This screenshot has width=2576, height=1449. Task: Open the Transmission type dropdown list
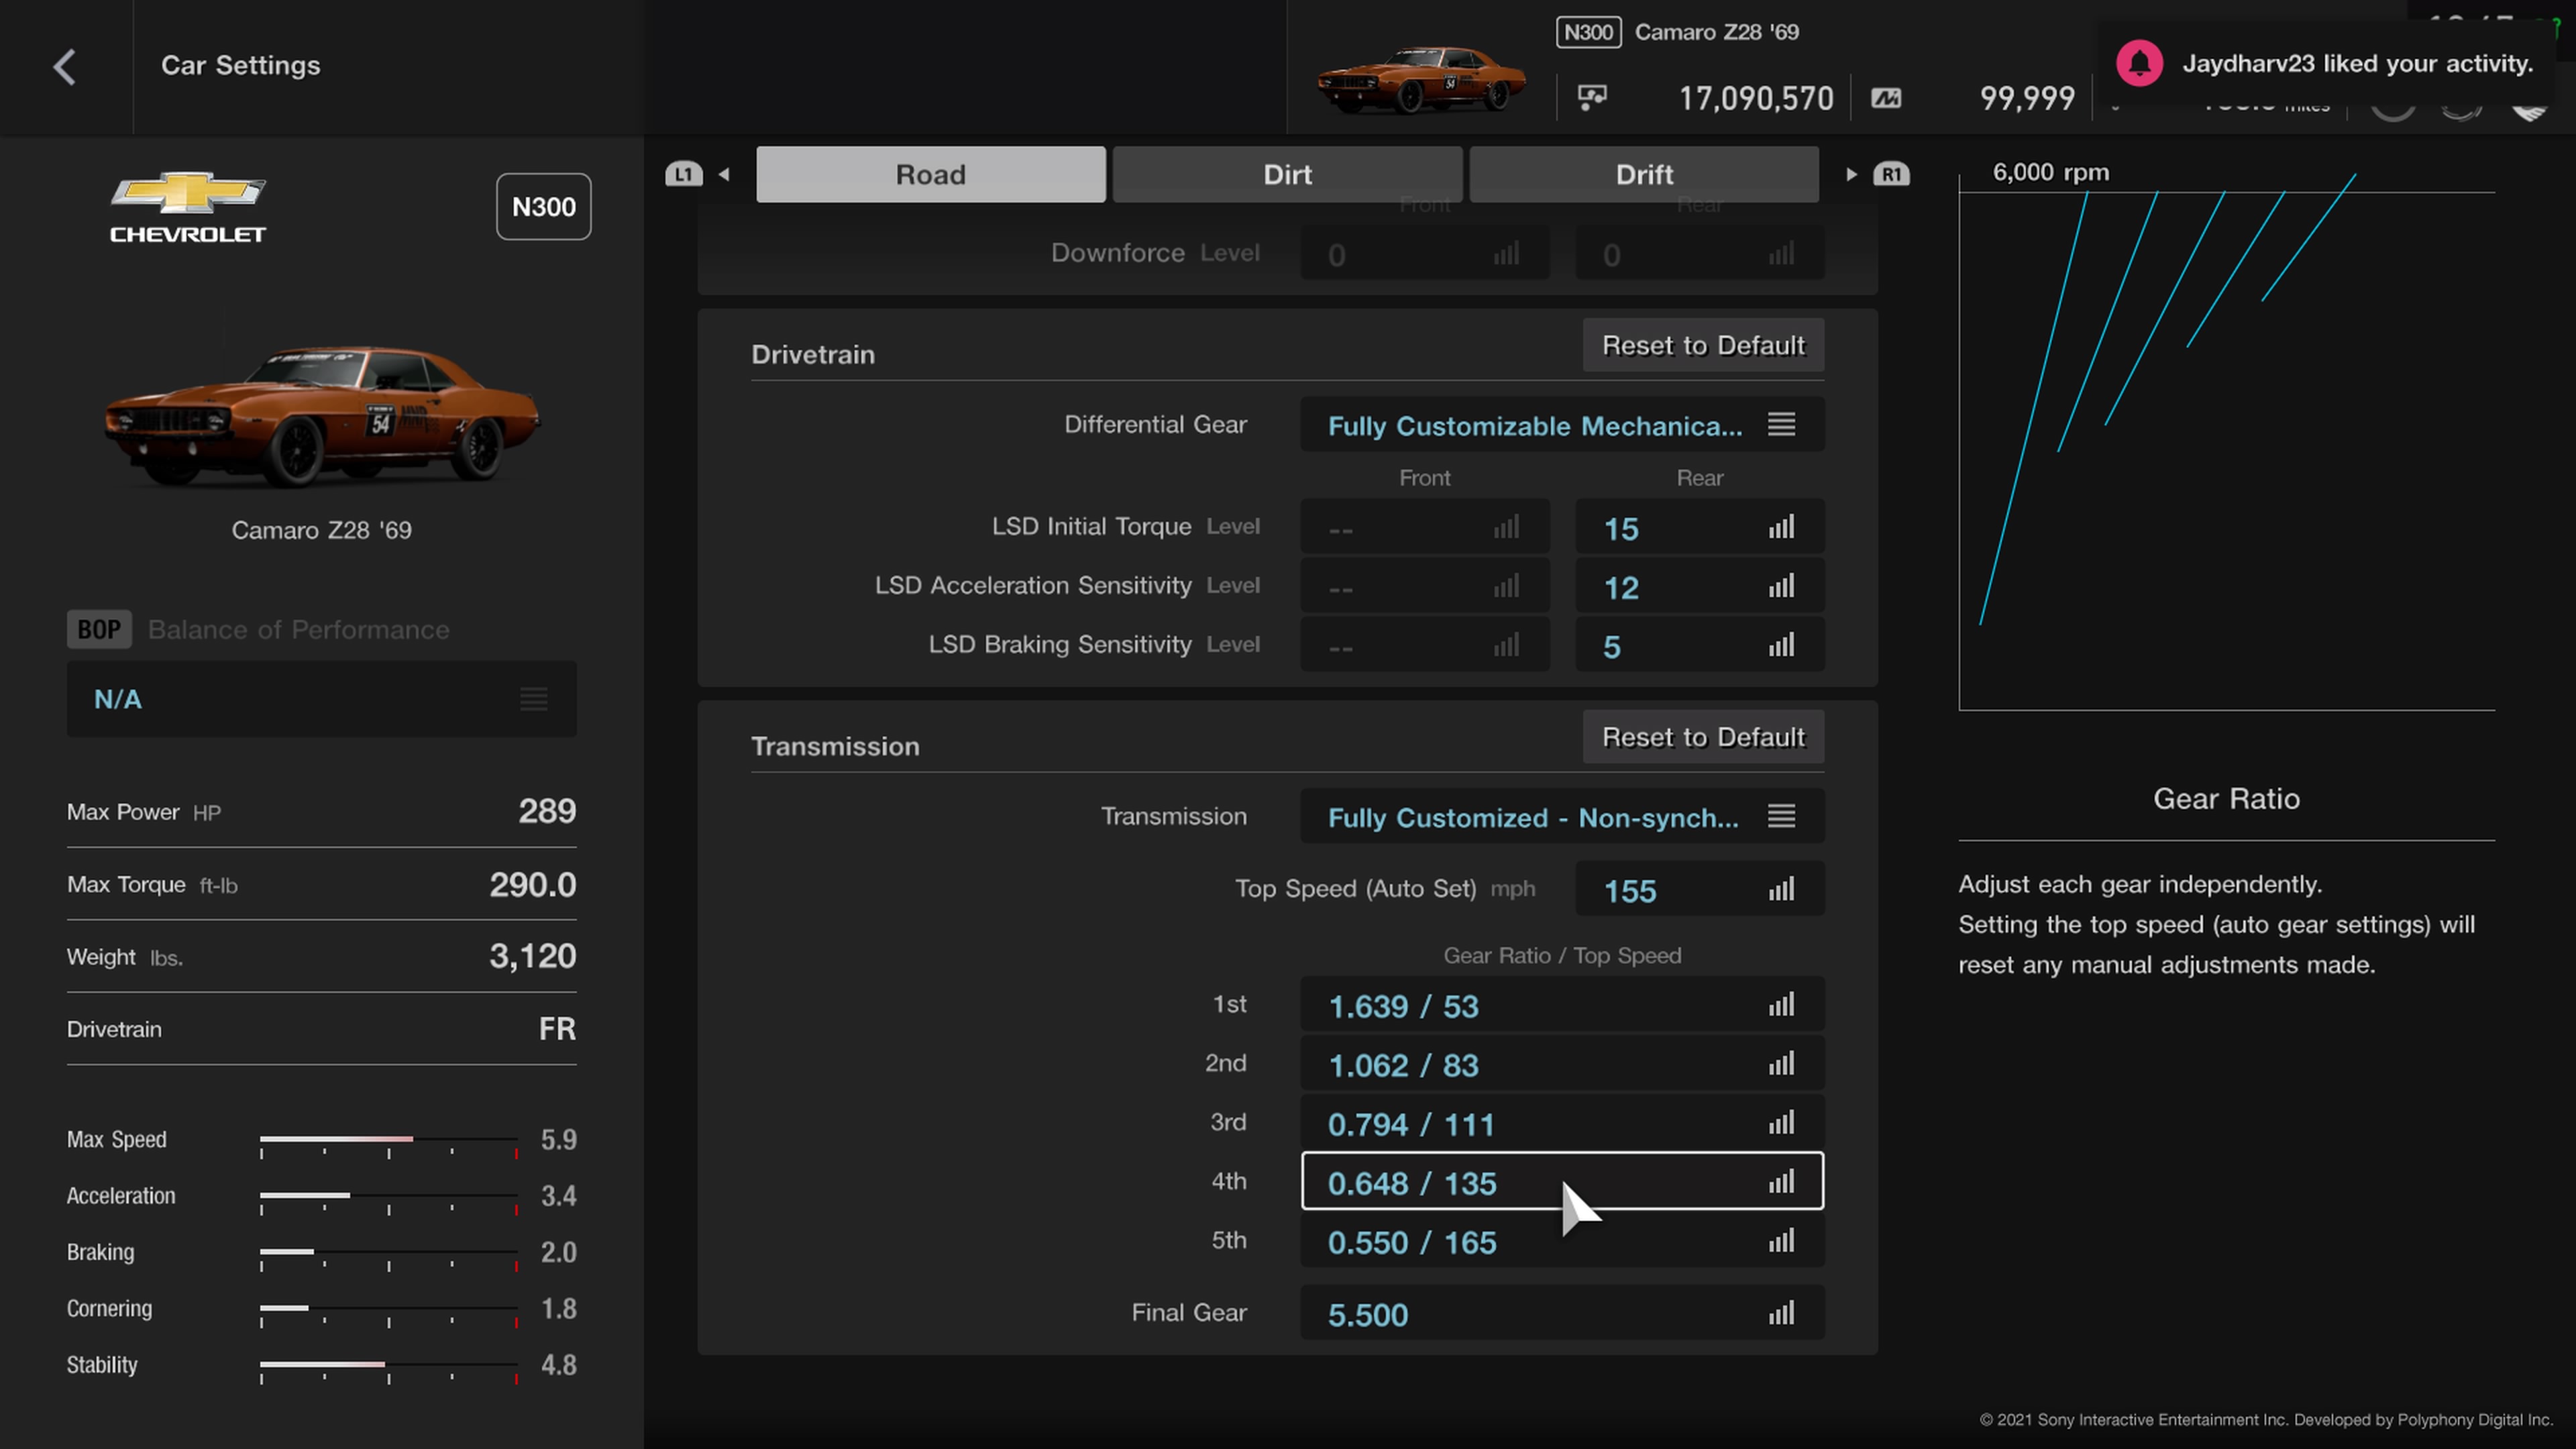coord(1562,817)
